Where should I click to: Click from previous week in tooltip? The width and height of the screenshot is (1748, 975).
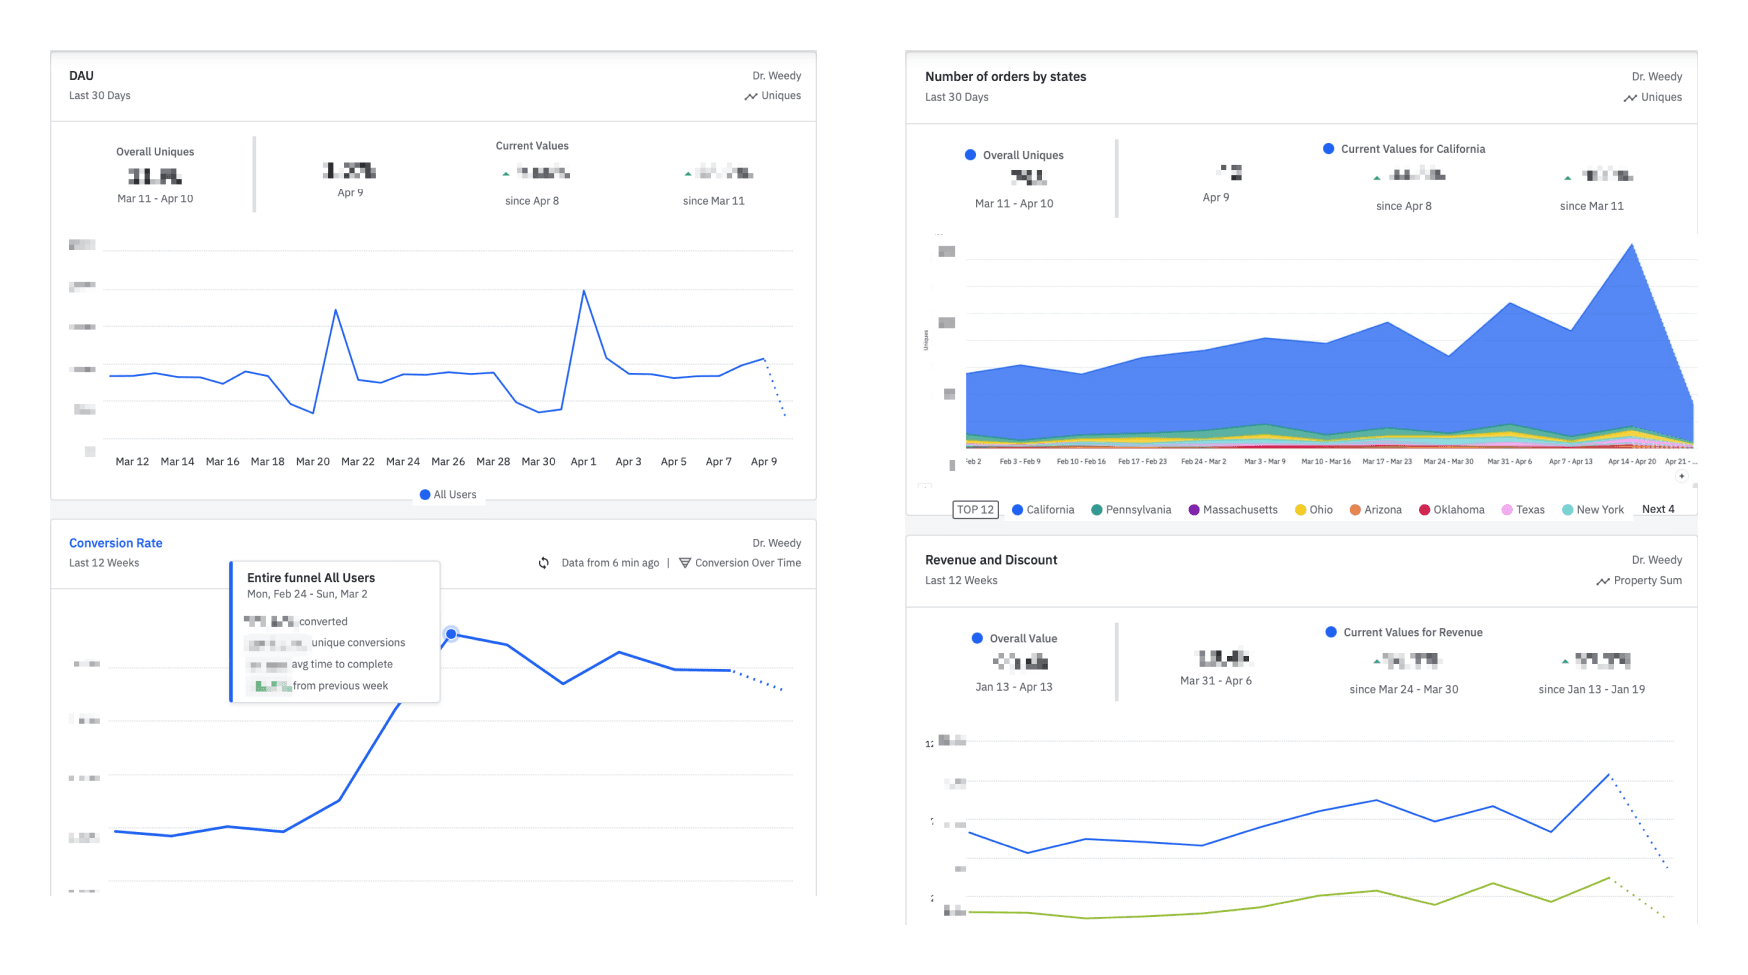click(x=340, y=686)
